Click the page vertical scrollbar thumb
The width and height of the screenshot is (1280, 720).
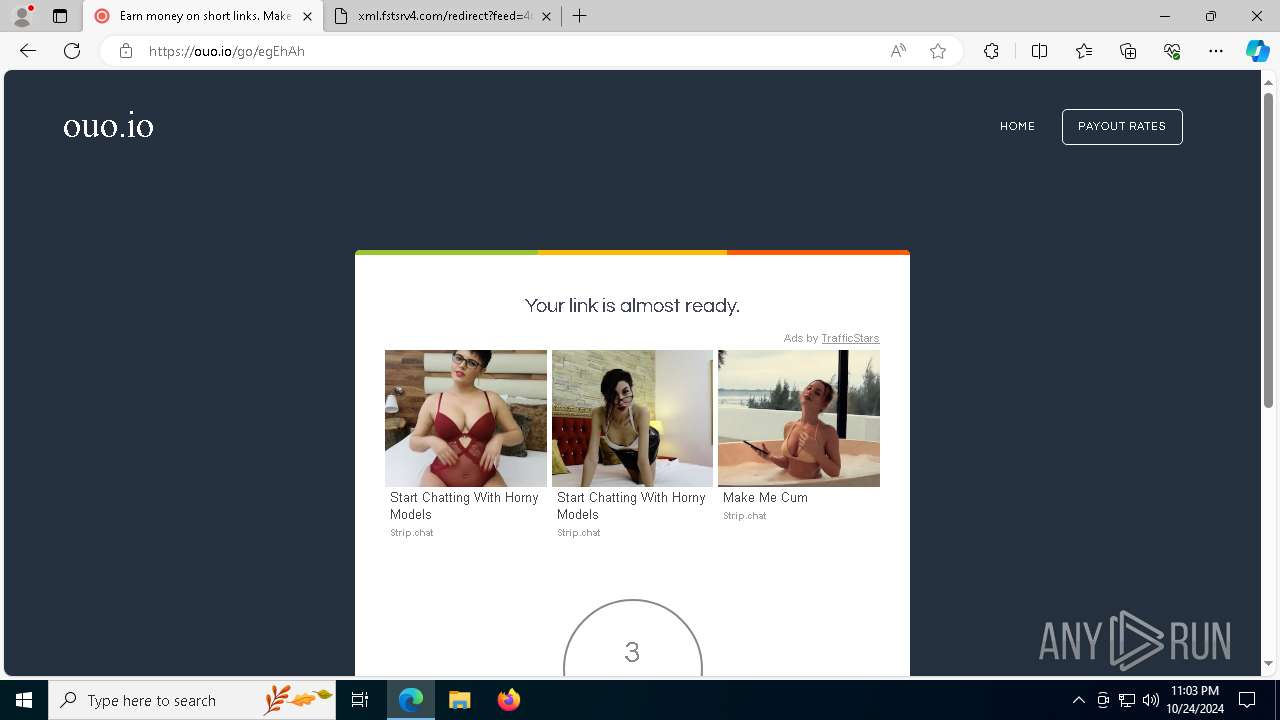1268,250
